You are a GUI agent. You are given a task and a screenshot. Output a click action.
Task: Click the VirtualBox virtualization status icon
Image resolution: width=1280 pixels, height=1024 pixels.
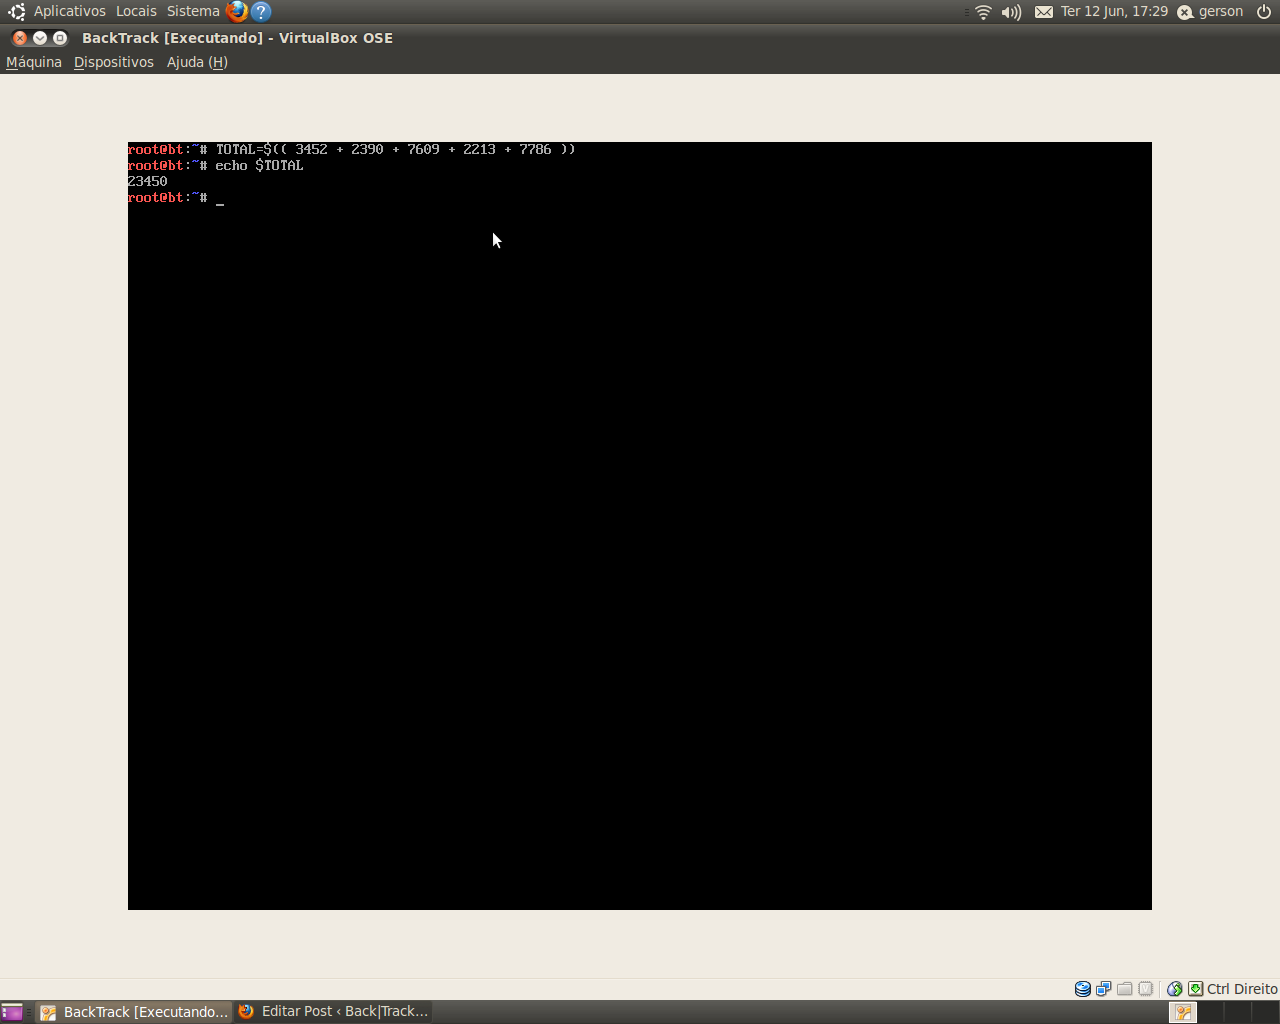1146,989
